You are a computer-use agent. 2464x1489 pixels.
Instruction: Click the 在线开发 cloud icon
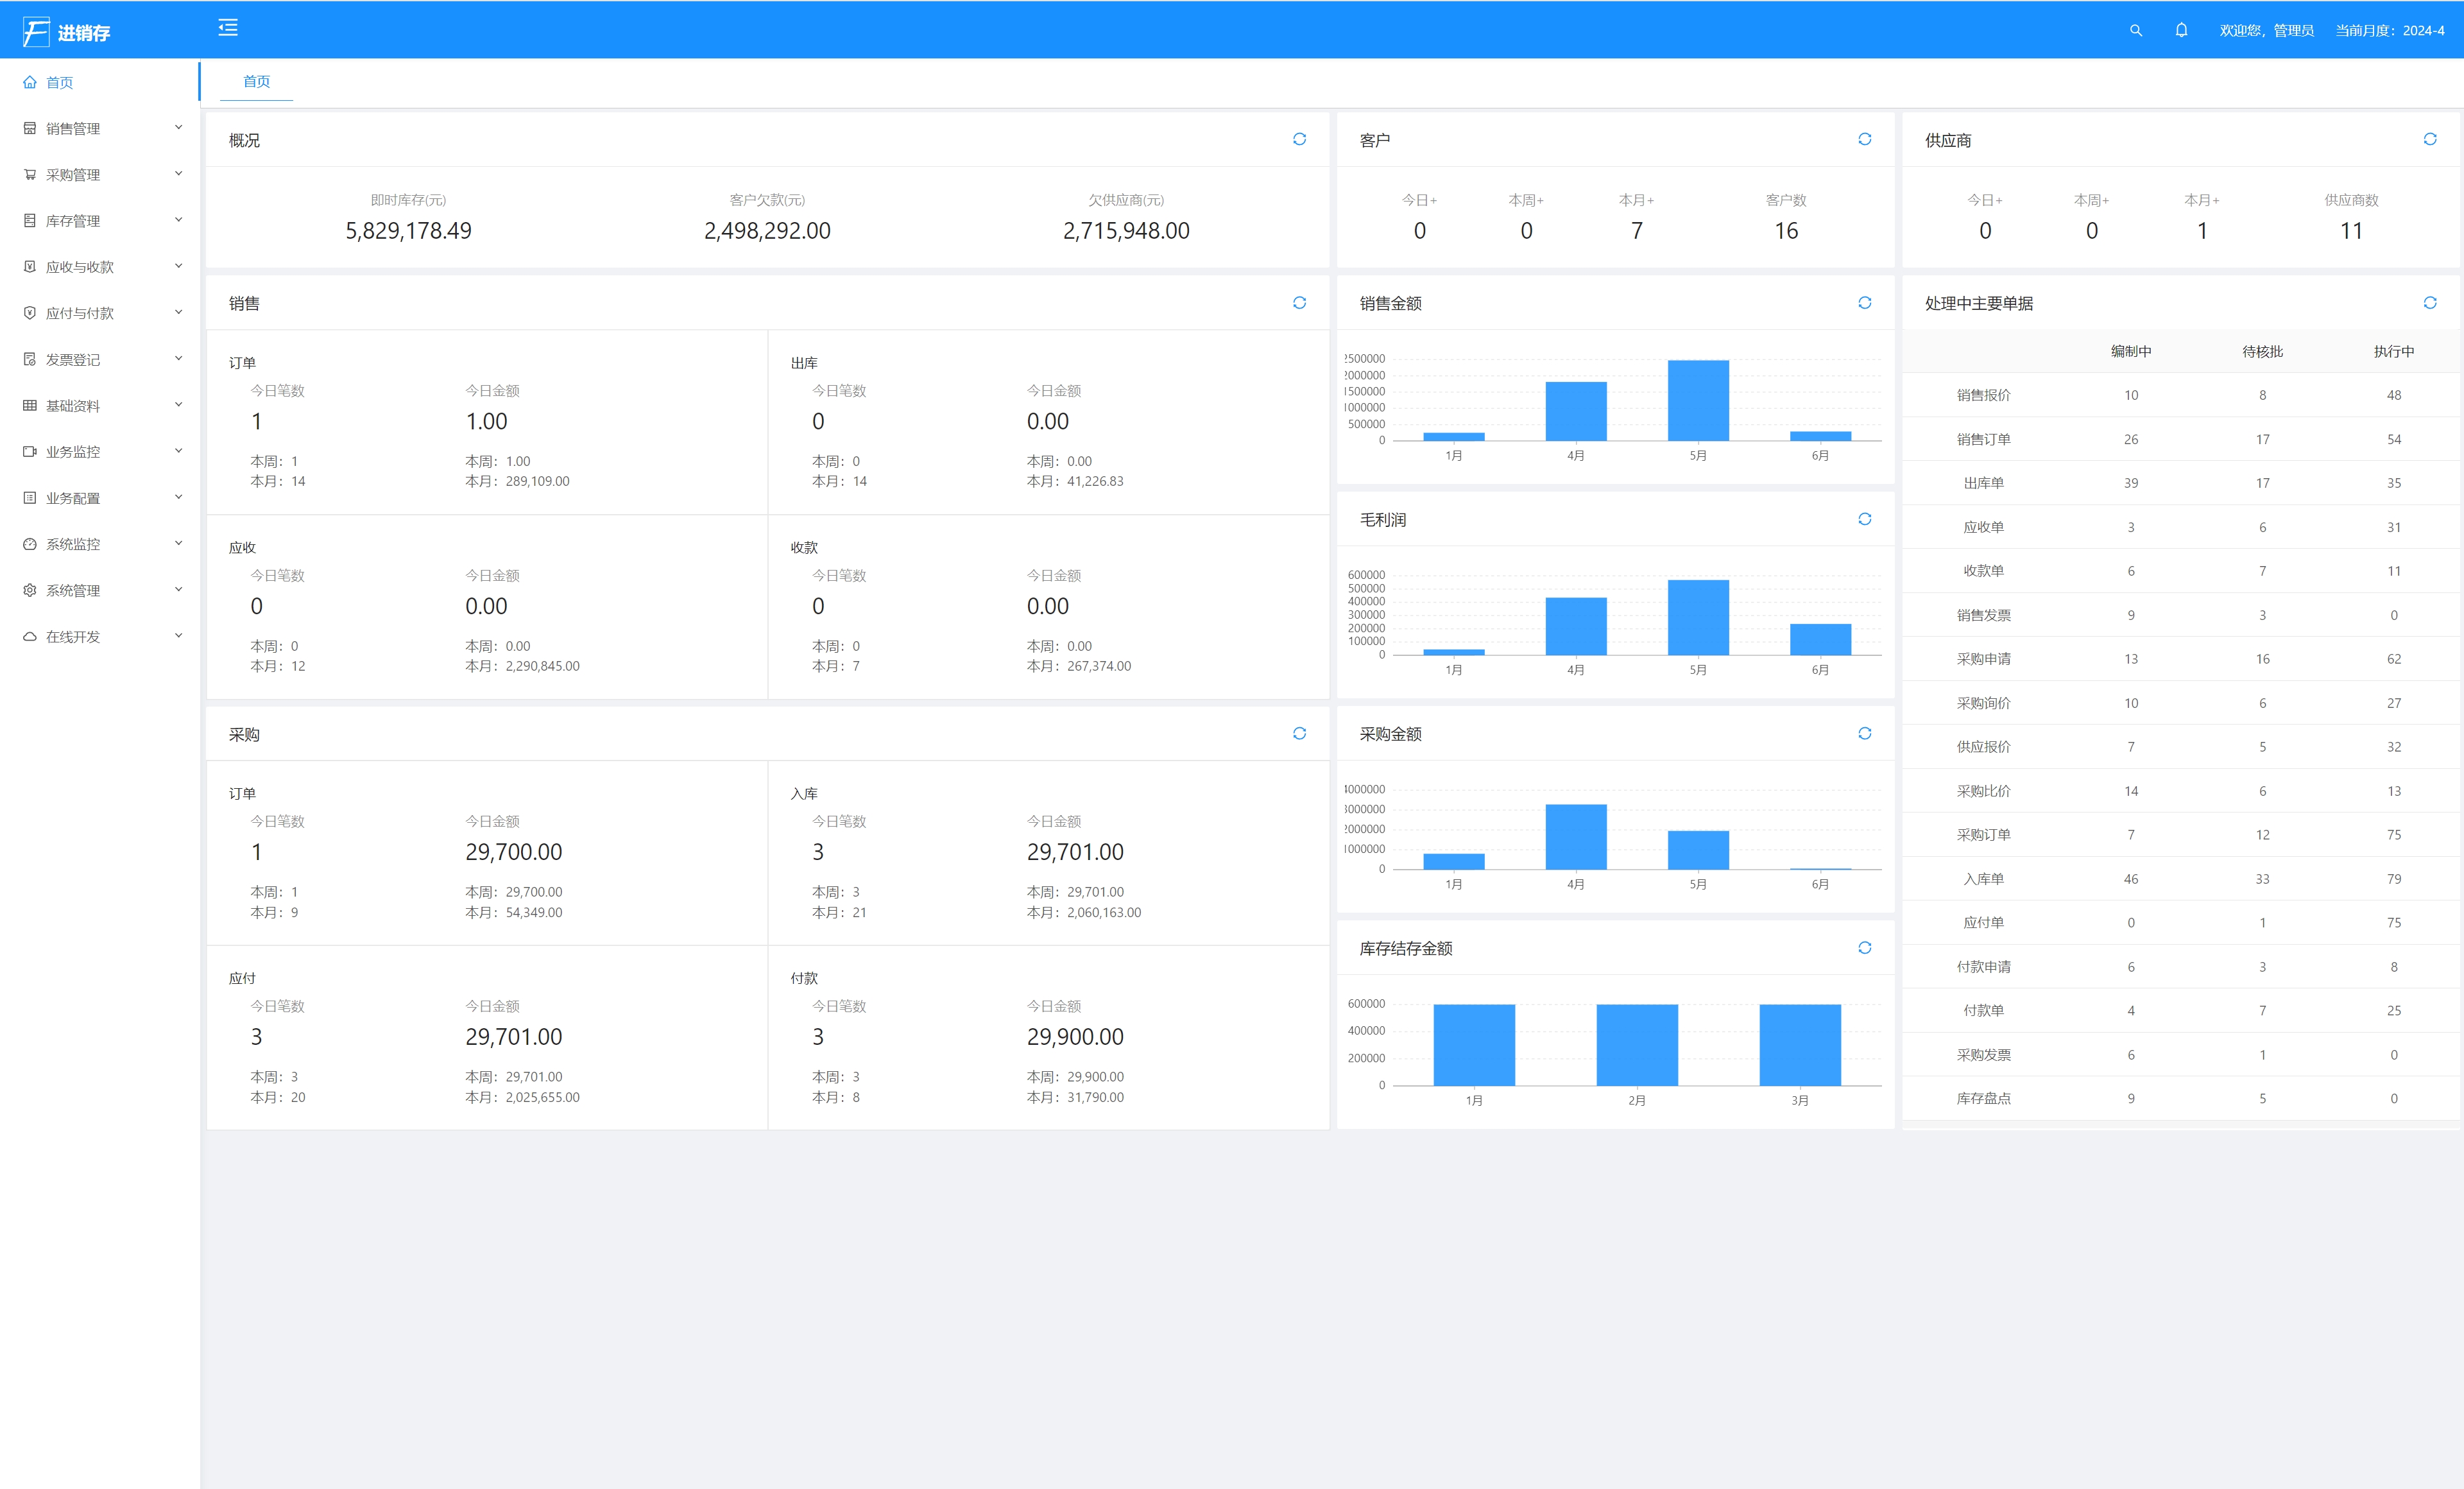click(x=30, y=636)
